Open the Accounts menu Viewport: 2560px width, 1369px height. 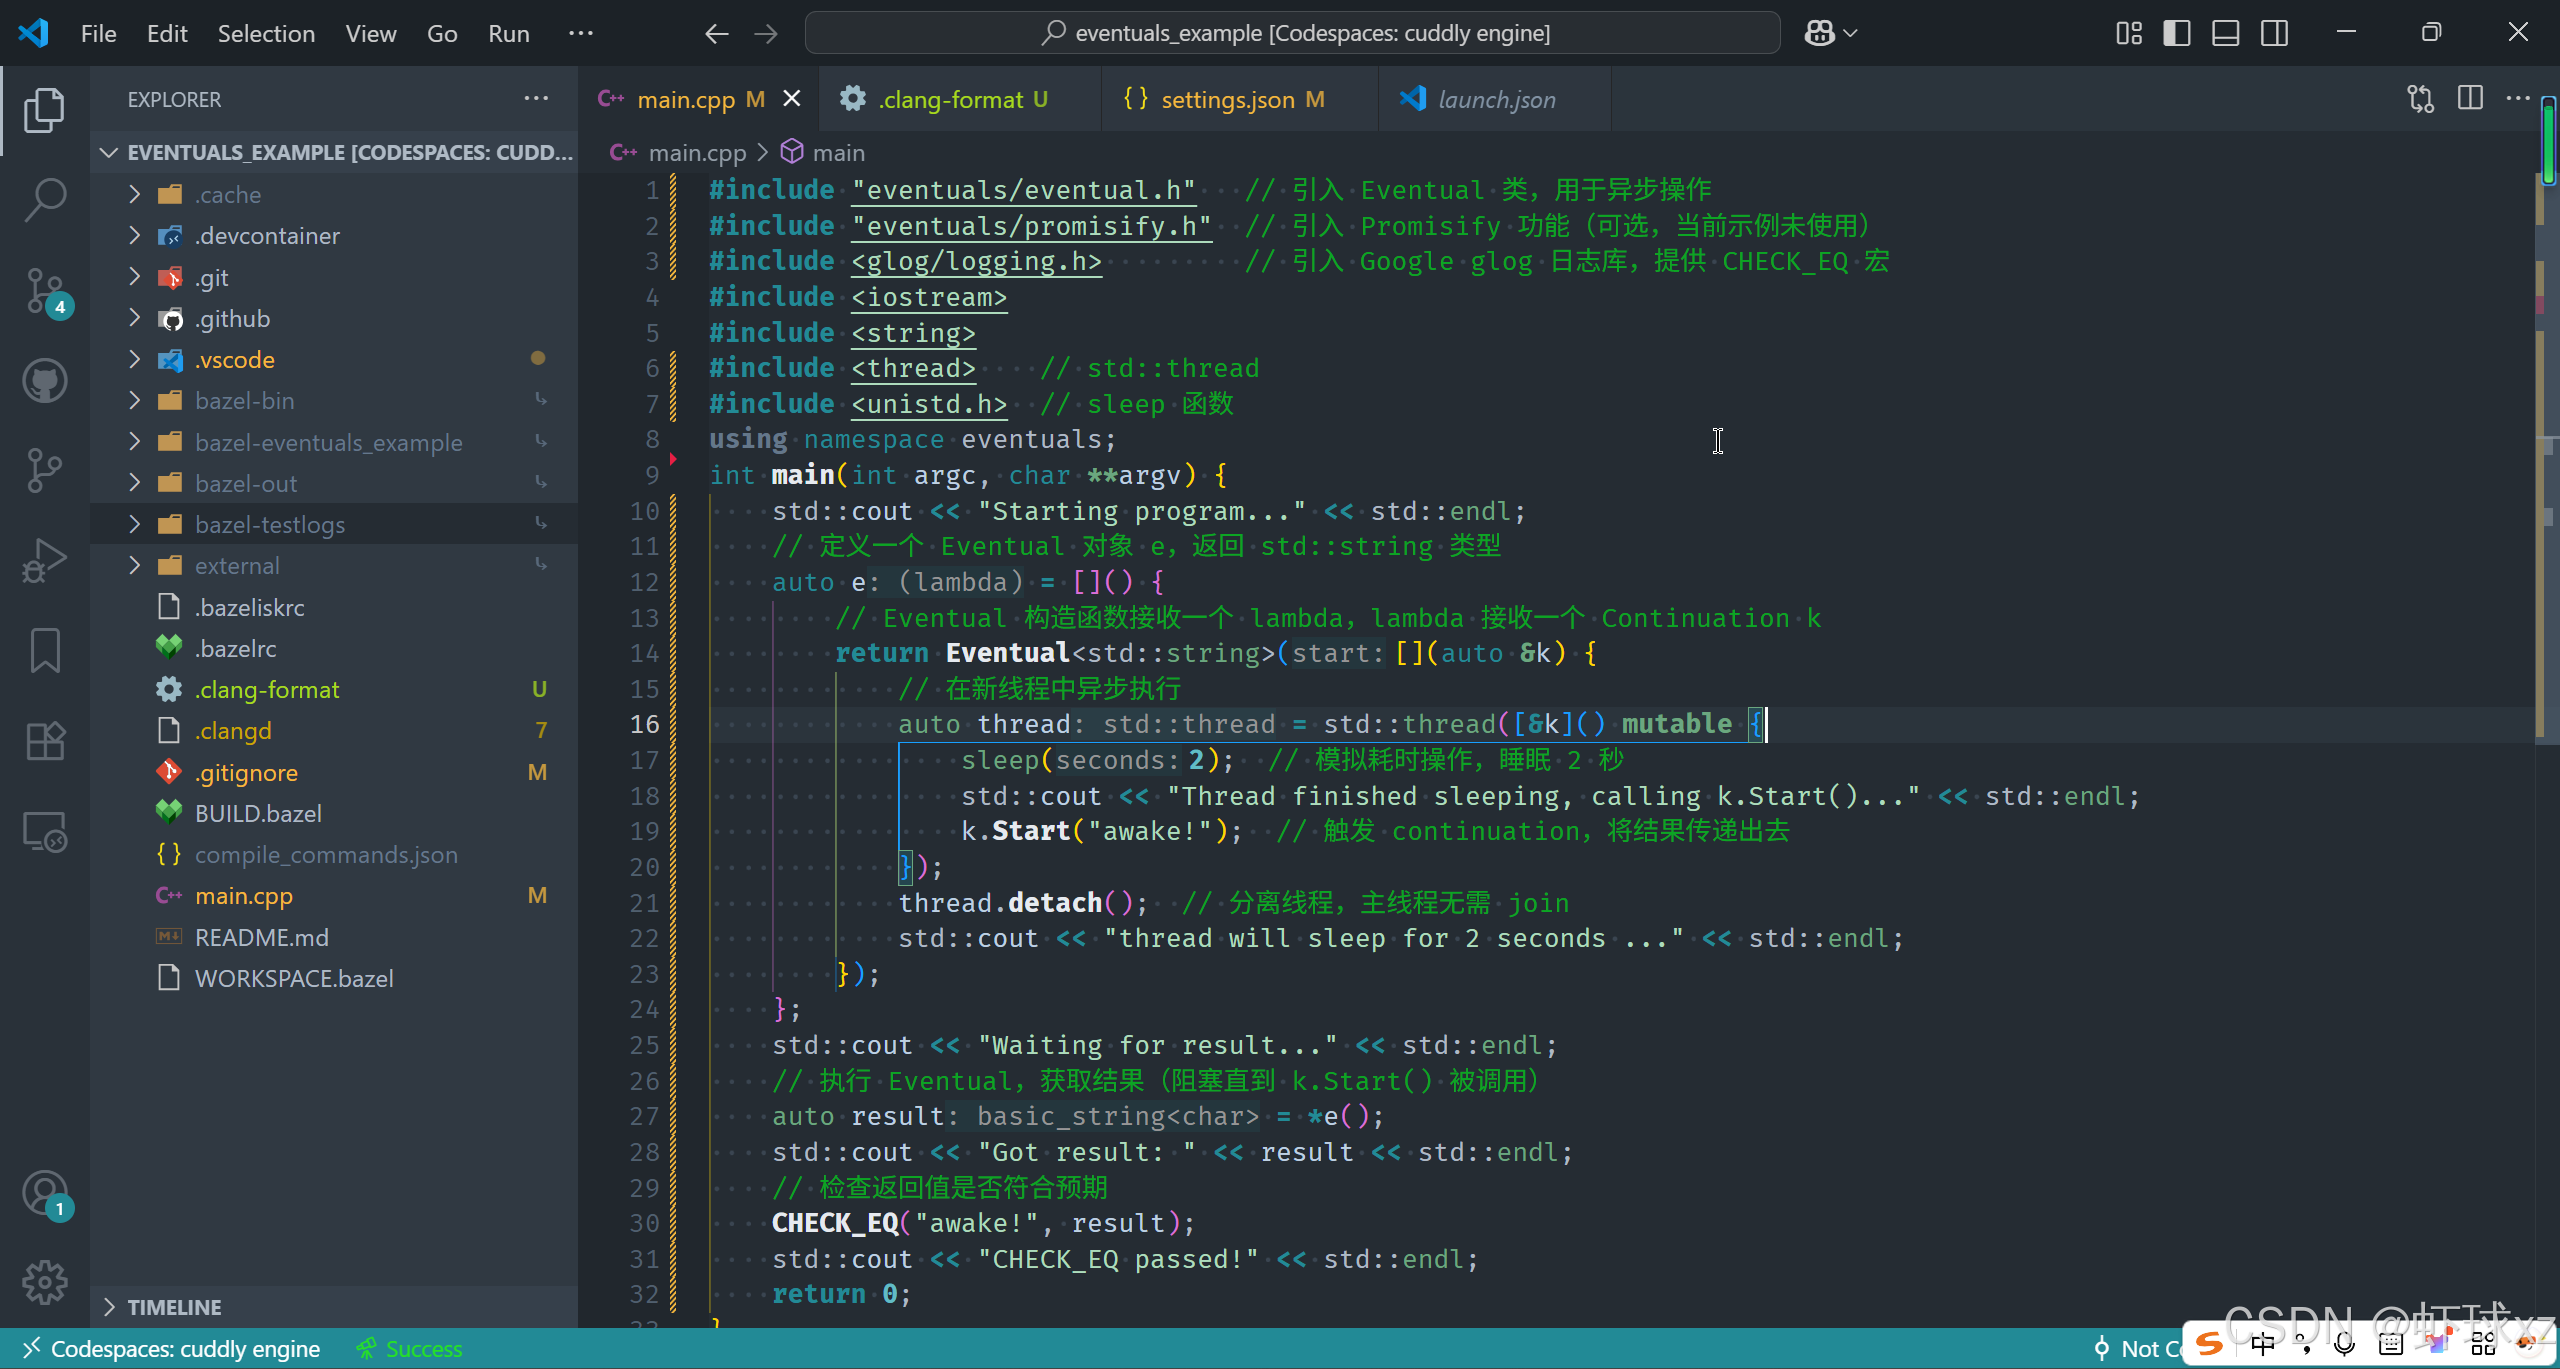click(44, 1193)
